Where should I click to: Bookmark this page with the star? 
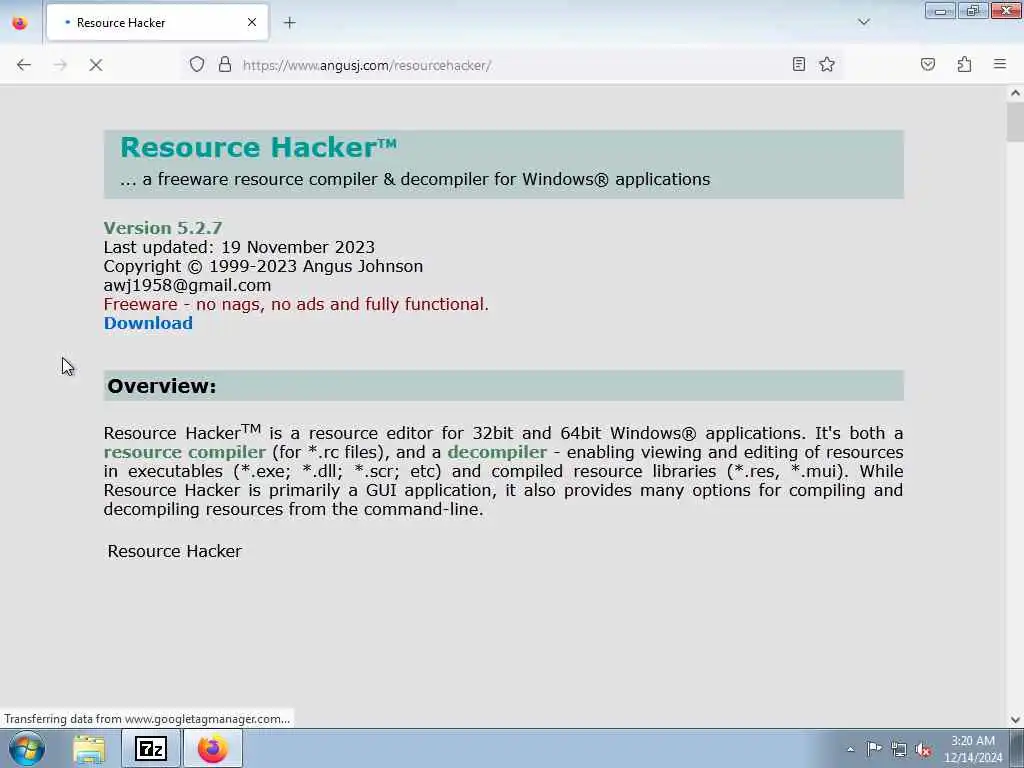click(827, 64)
